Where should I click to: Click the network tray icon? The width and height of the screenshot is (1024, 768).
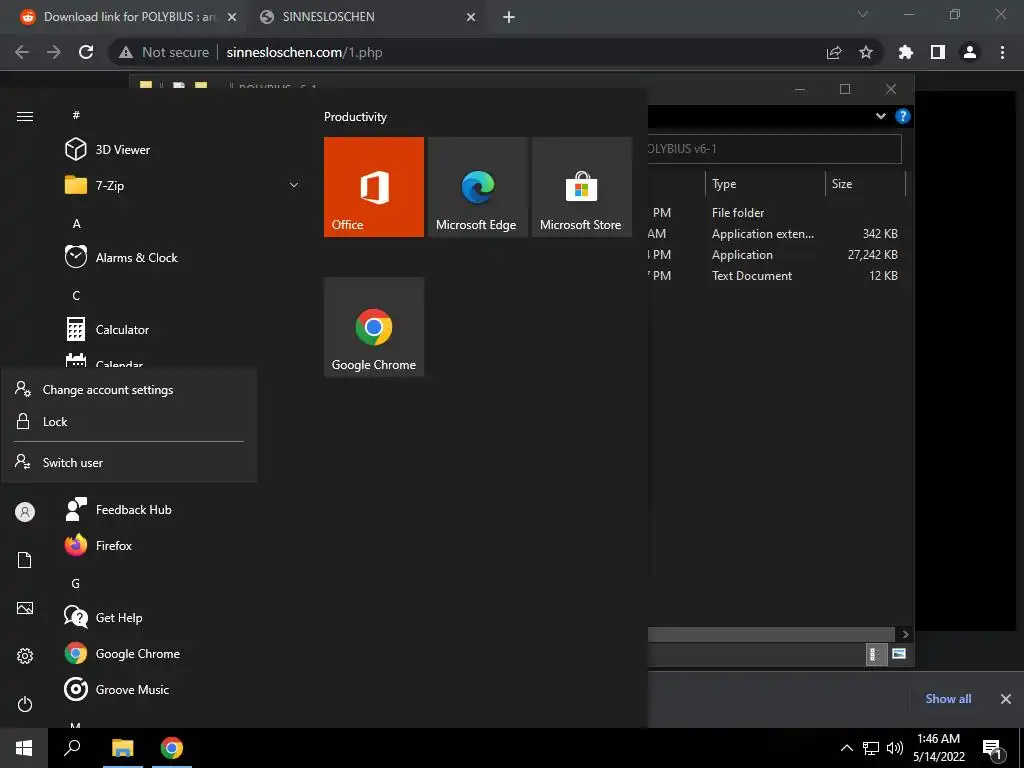871,748
